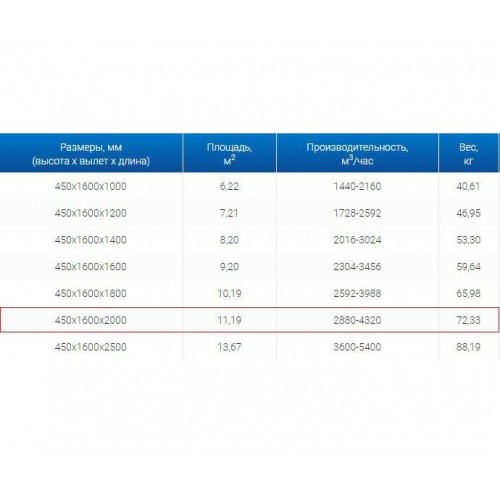
Task: Click the area value 6,22
Action: pyautogui.click(x=229, y=186)
